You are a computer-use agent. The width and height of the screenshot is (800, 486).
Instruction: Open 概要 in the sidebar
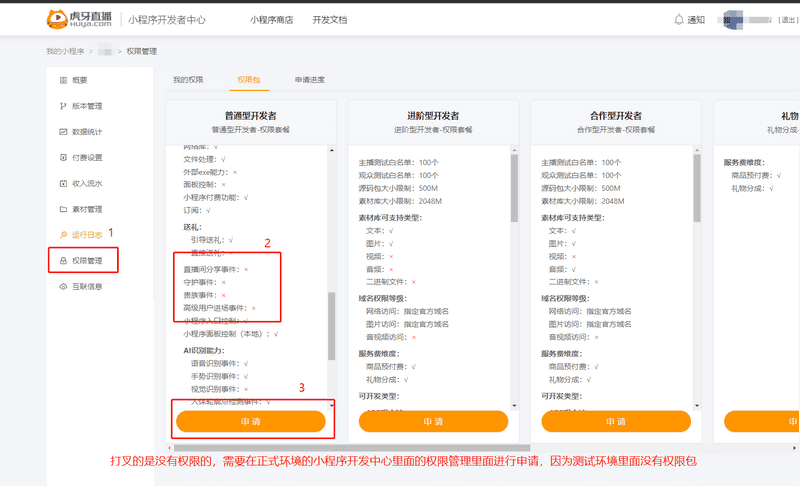click(80, 80)
